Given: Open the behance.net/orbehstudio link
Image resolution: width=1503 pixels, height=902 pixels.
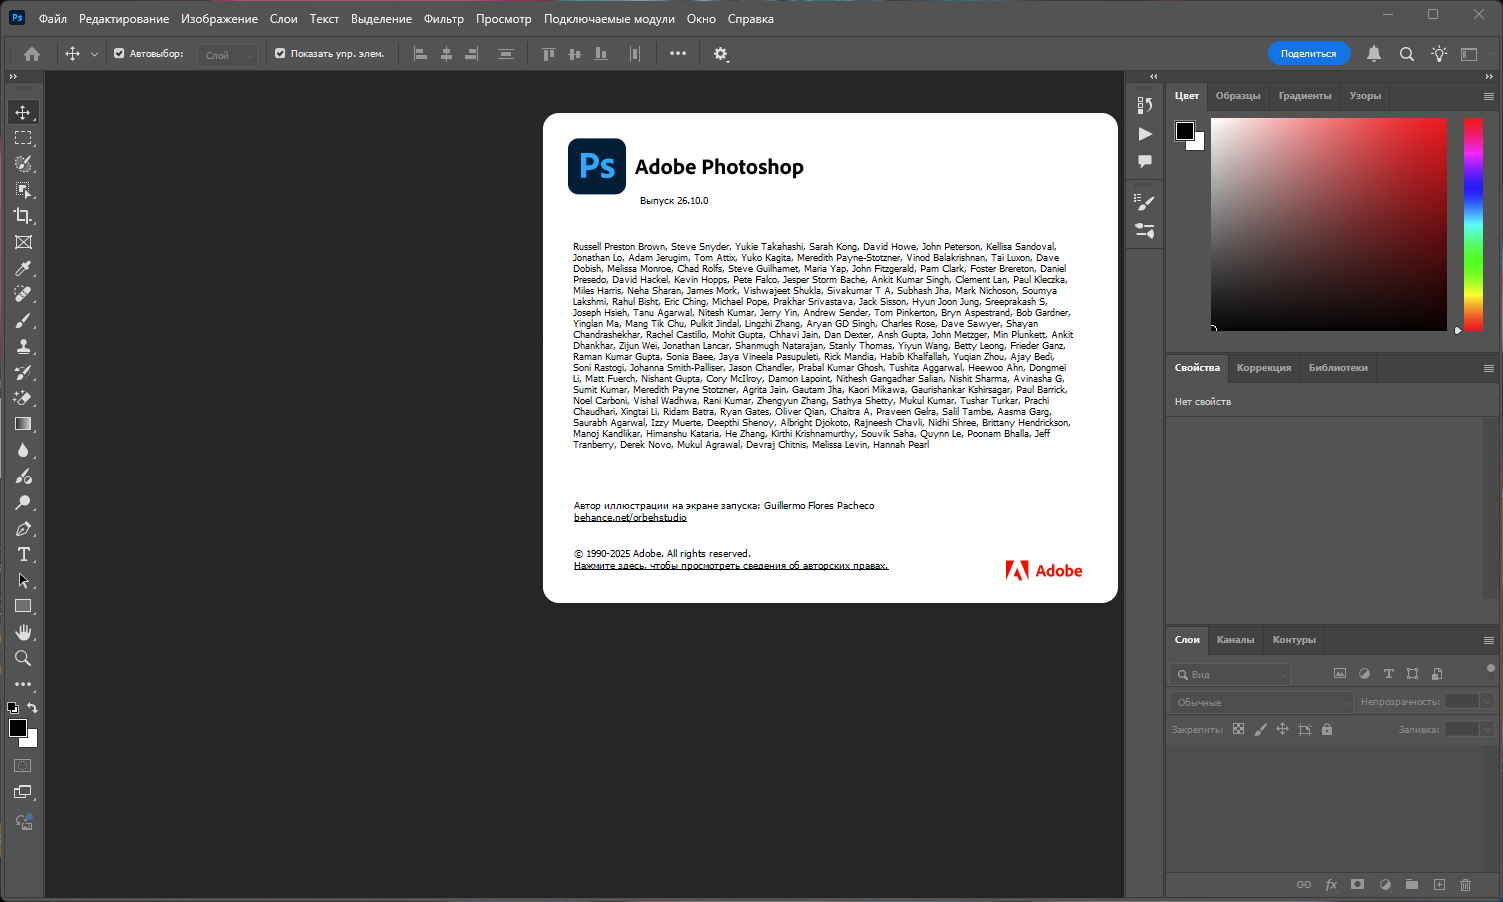Looking at the screenshot, I should (630, 518).
